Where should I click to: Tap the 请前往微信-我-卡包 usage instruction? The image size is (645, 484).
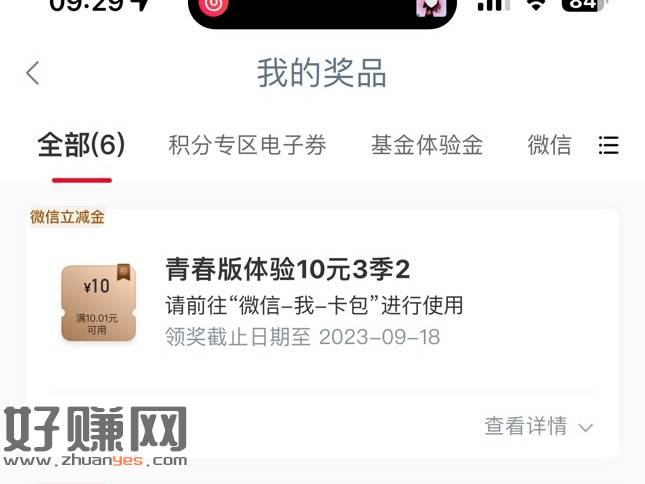tap(314, 305)
